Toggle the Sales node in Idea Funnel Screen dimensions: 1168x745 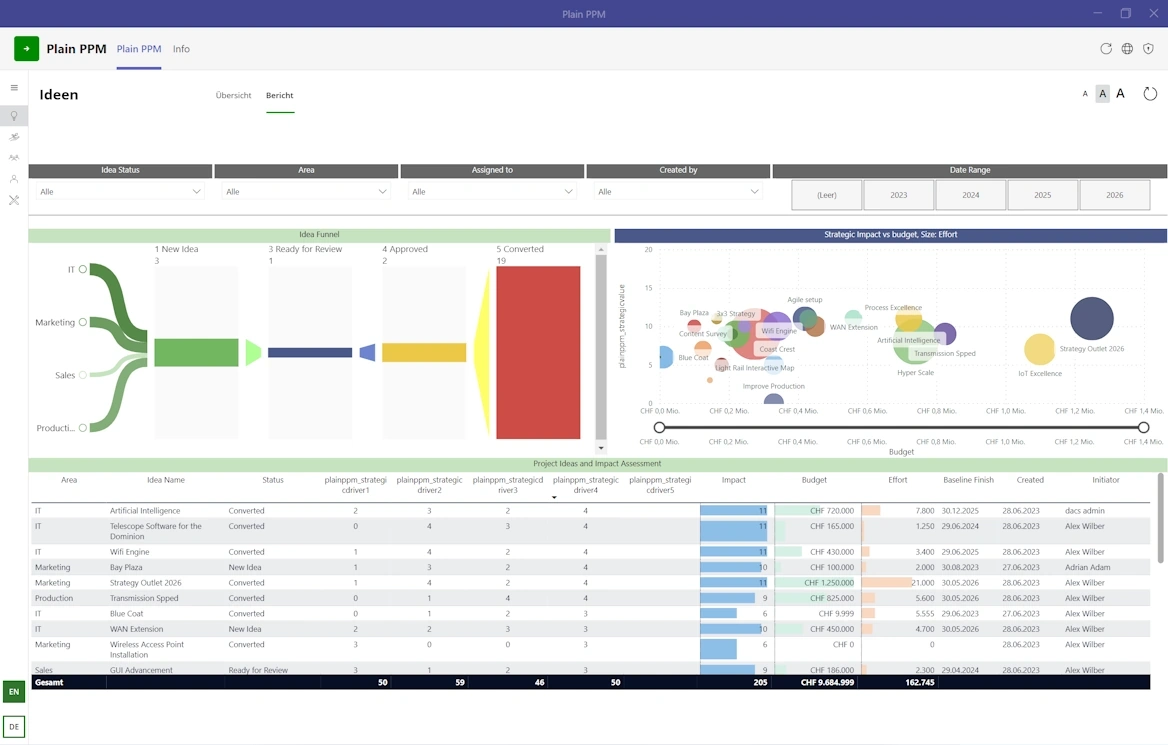[83, 375]
